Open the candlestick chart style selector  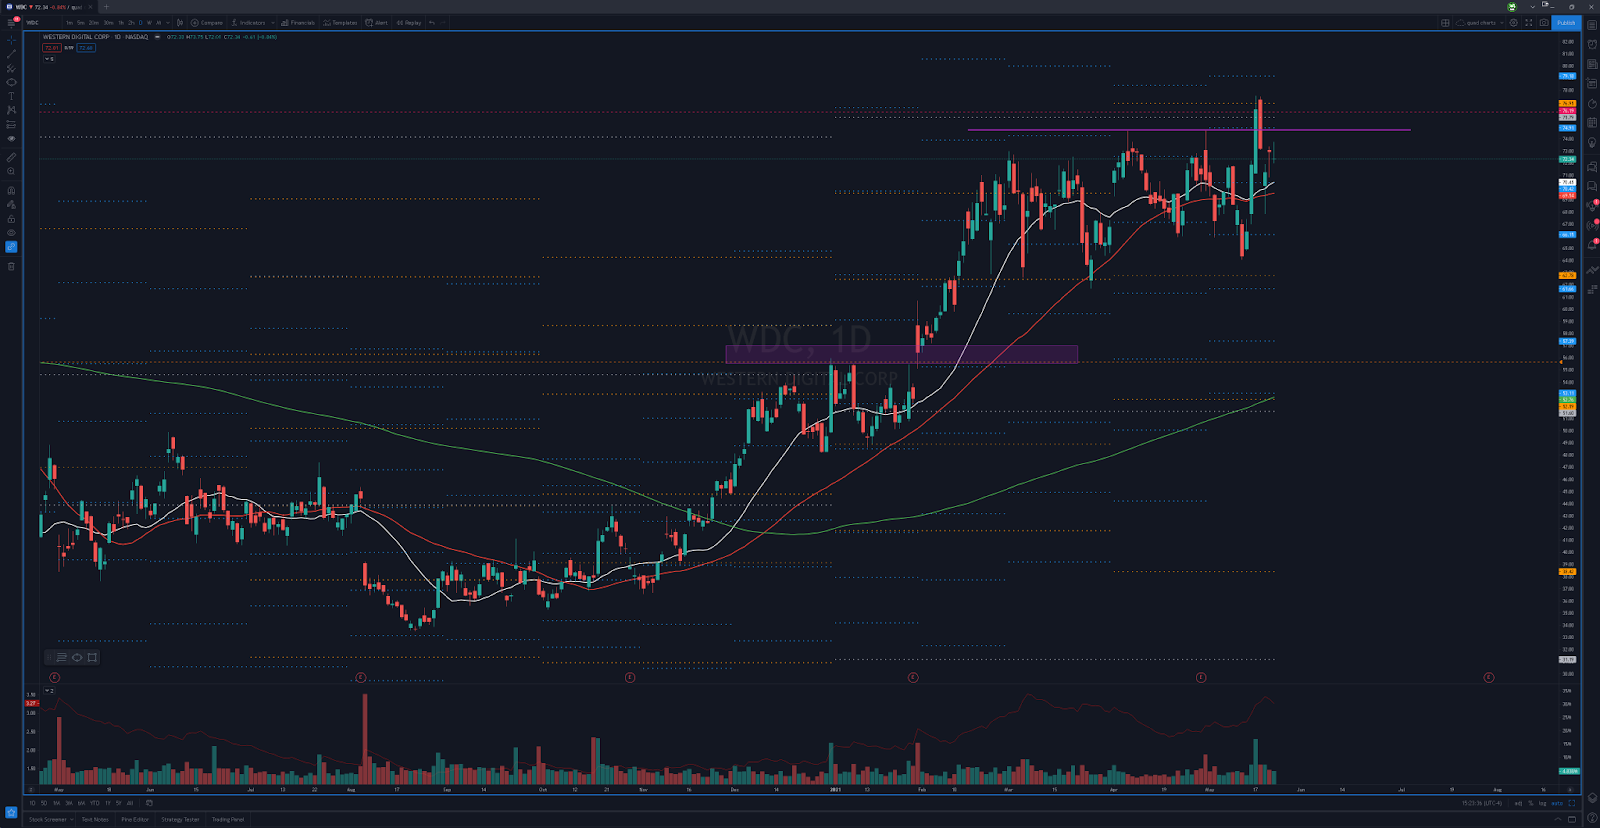(180, 23)
